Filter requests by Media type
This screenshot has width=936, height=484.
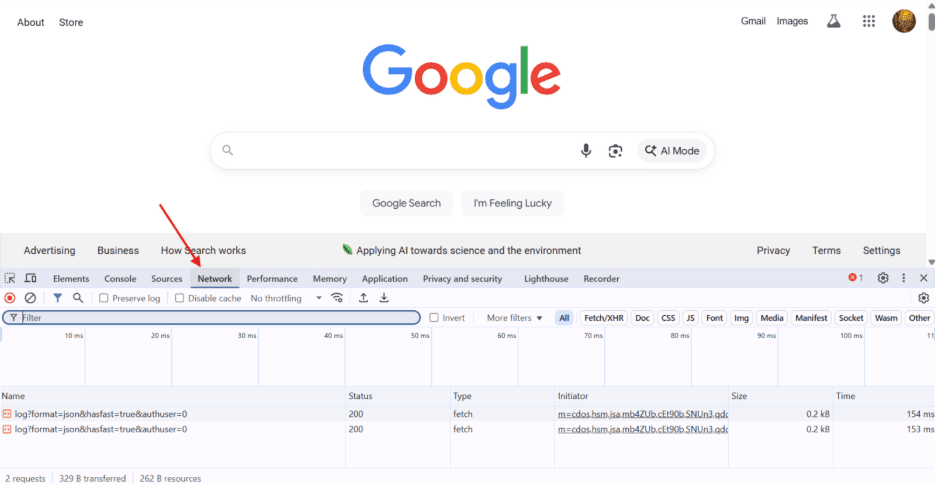[772, 318]
